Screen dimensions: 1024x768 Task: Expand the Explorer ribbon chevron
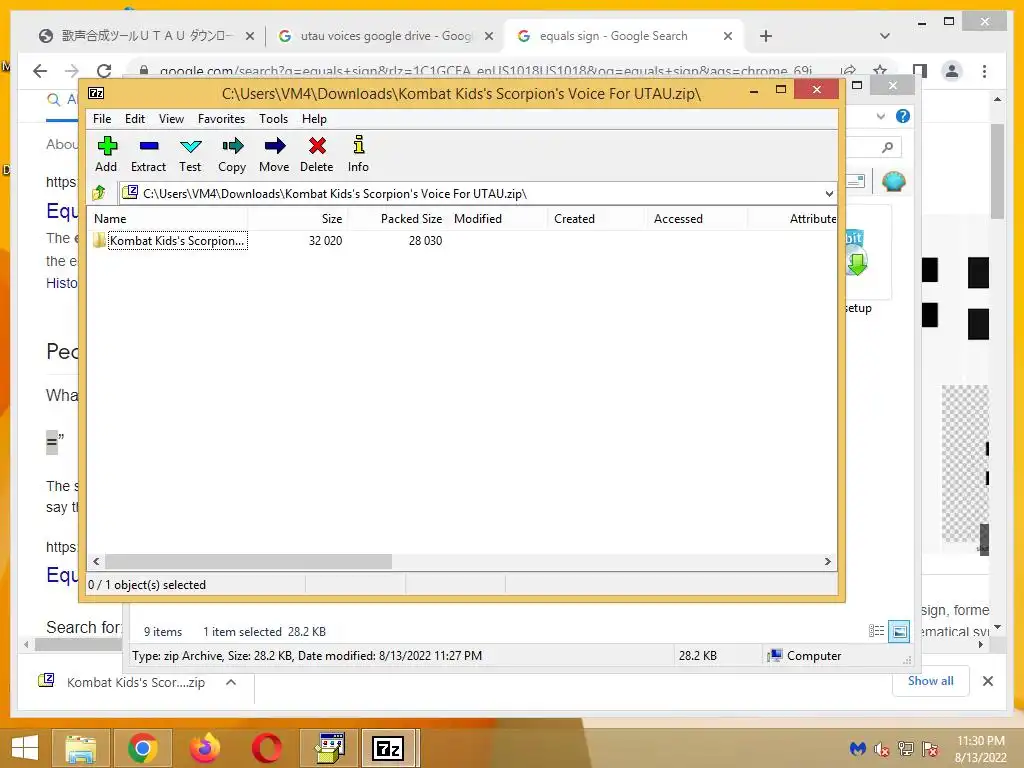[x=880, y=116]
